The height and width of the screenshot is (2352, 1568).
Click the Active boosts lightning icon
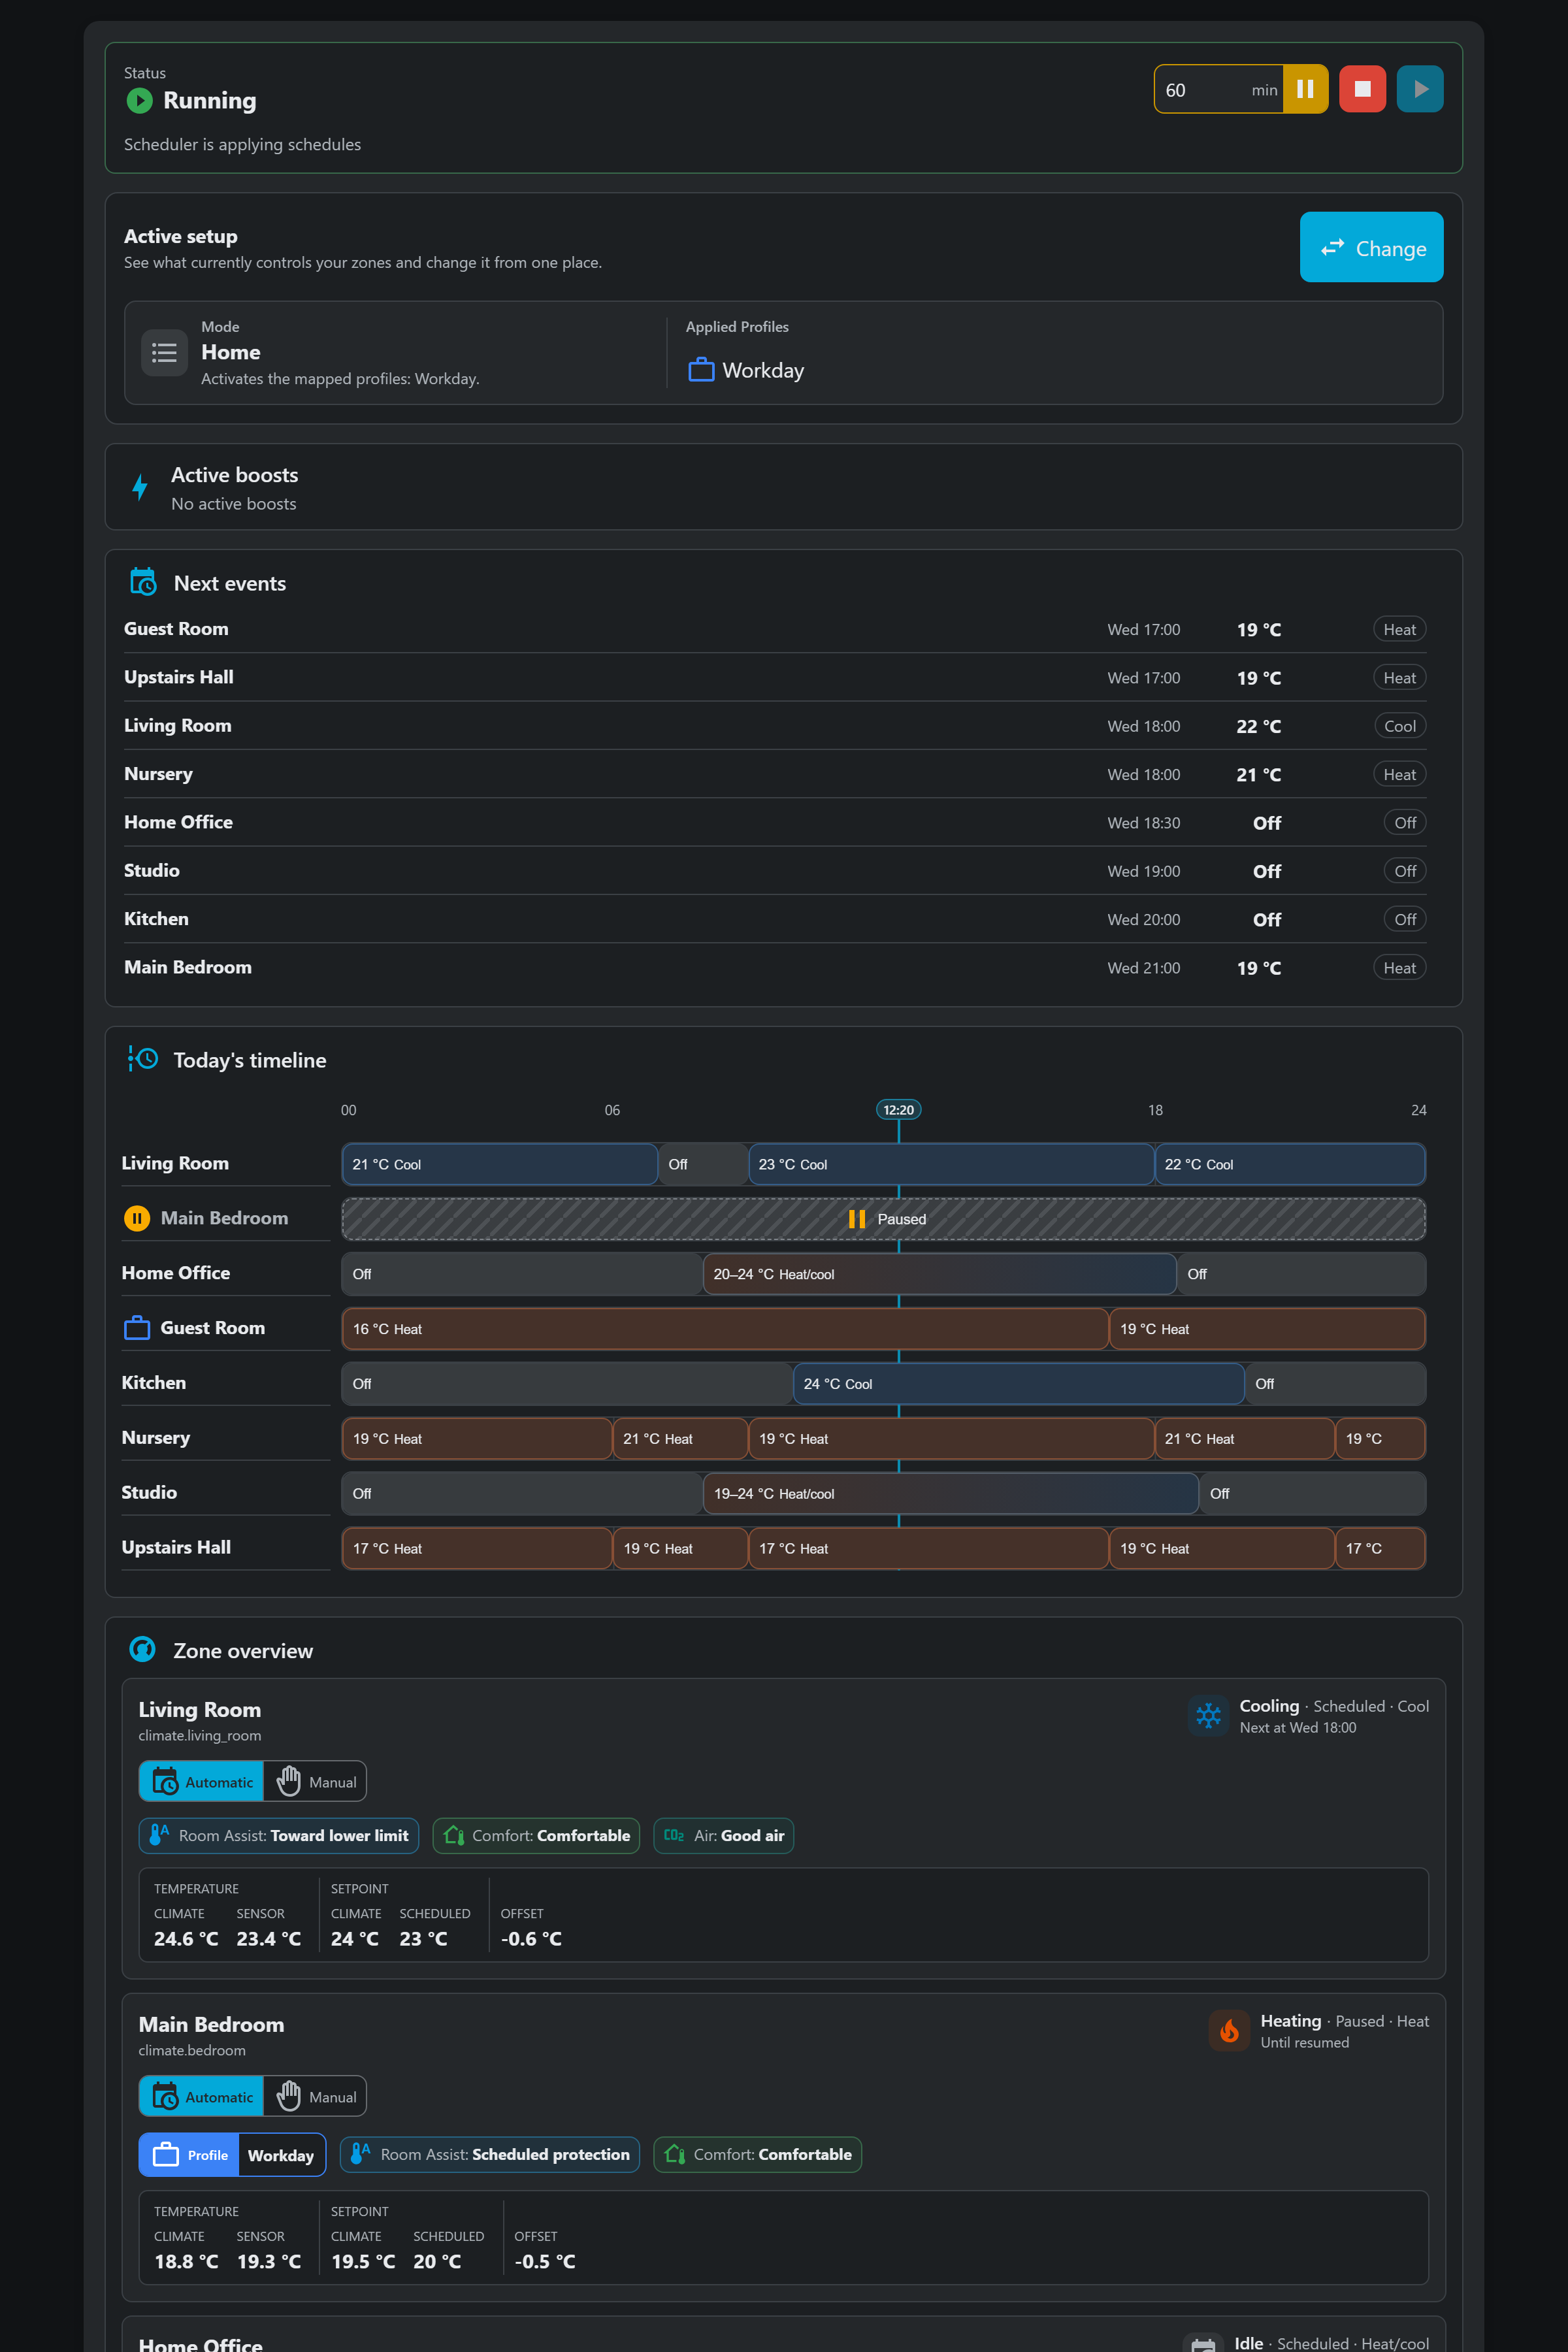coord(140,487)
